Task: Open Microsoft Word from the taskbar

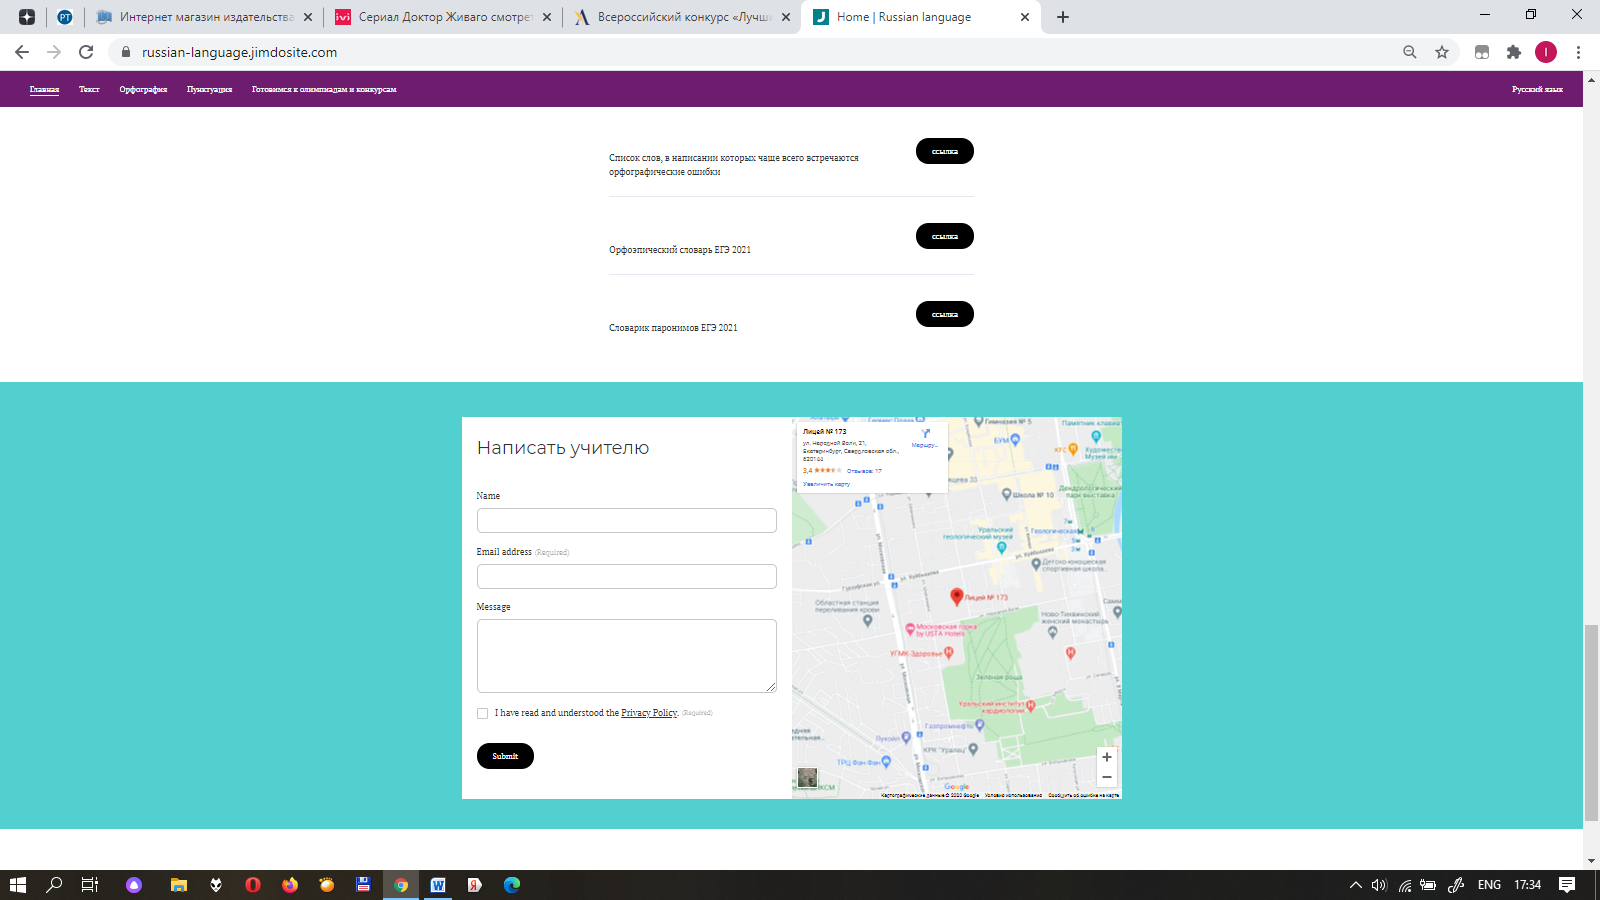Action: coord(438,885)
